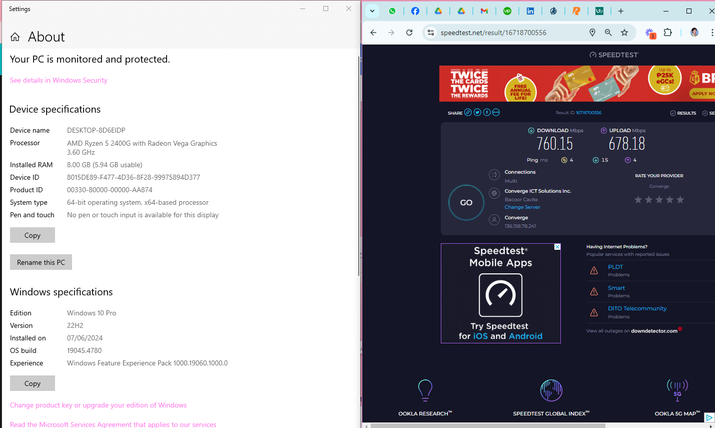The width and height of the screenshot is (715, 428).
Task: Open the Extensions puzzle icon
Action: click(x=668, y=32)
